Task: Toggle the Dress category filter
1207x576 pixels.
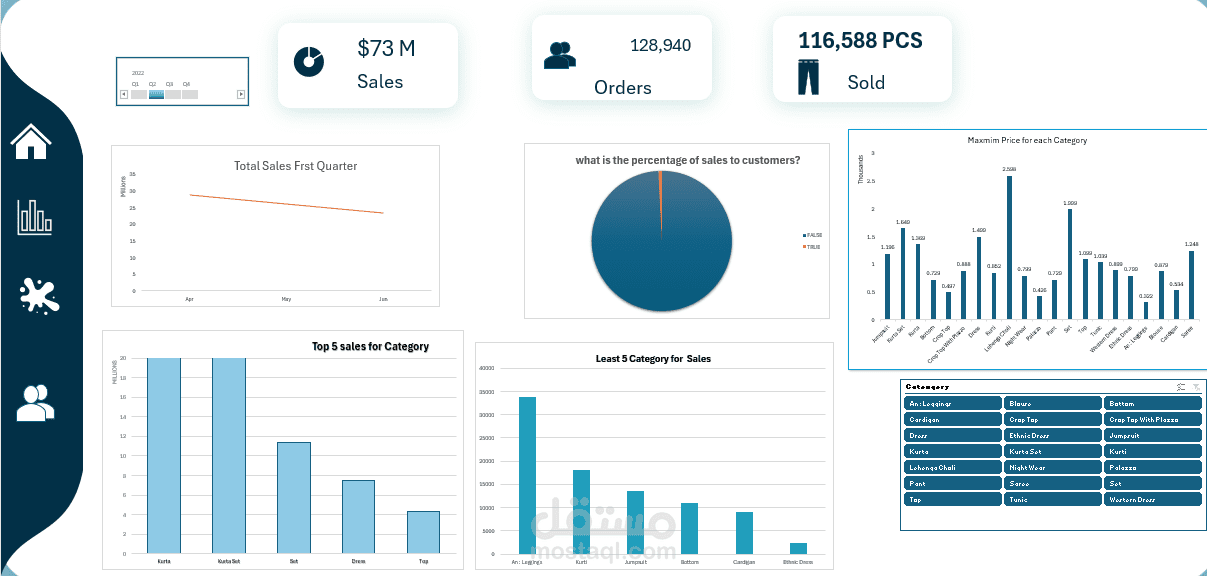Action: (952, 435)
